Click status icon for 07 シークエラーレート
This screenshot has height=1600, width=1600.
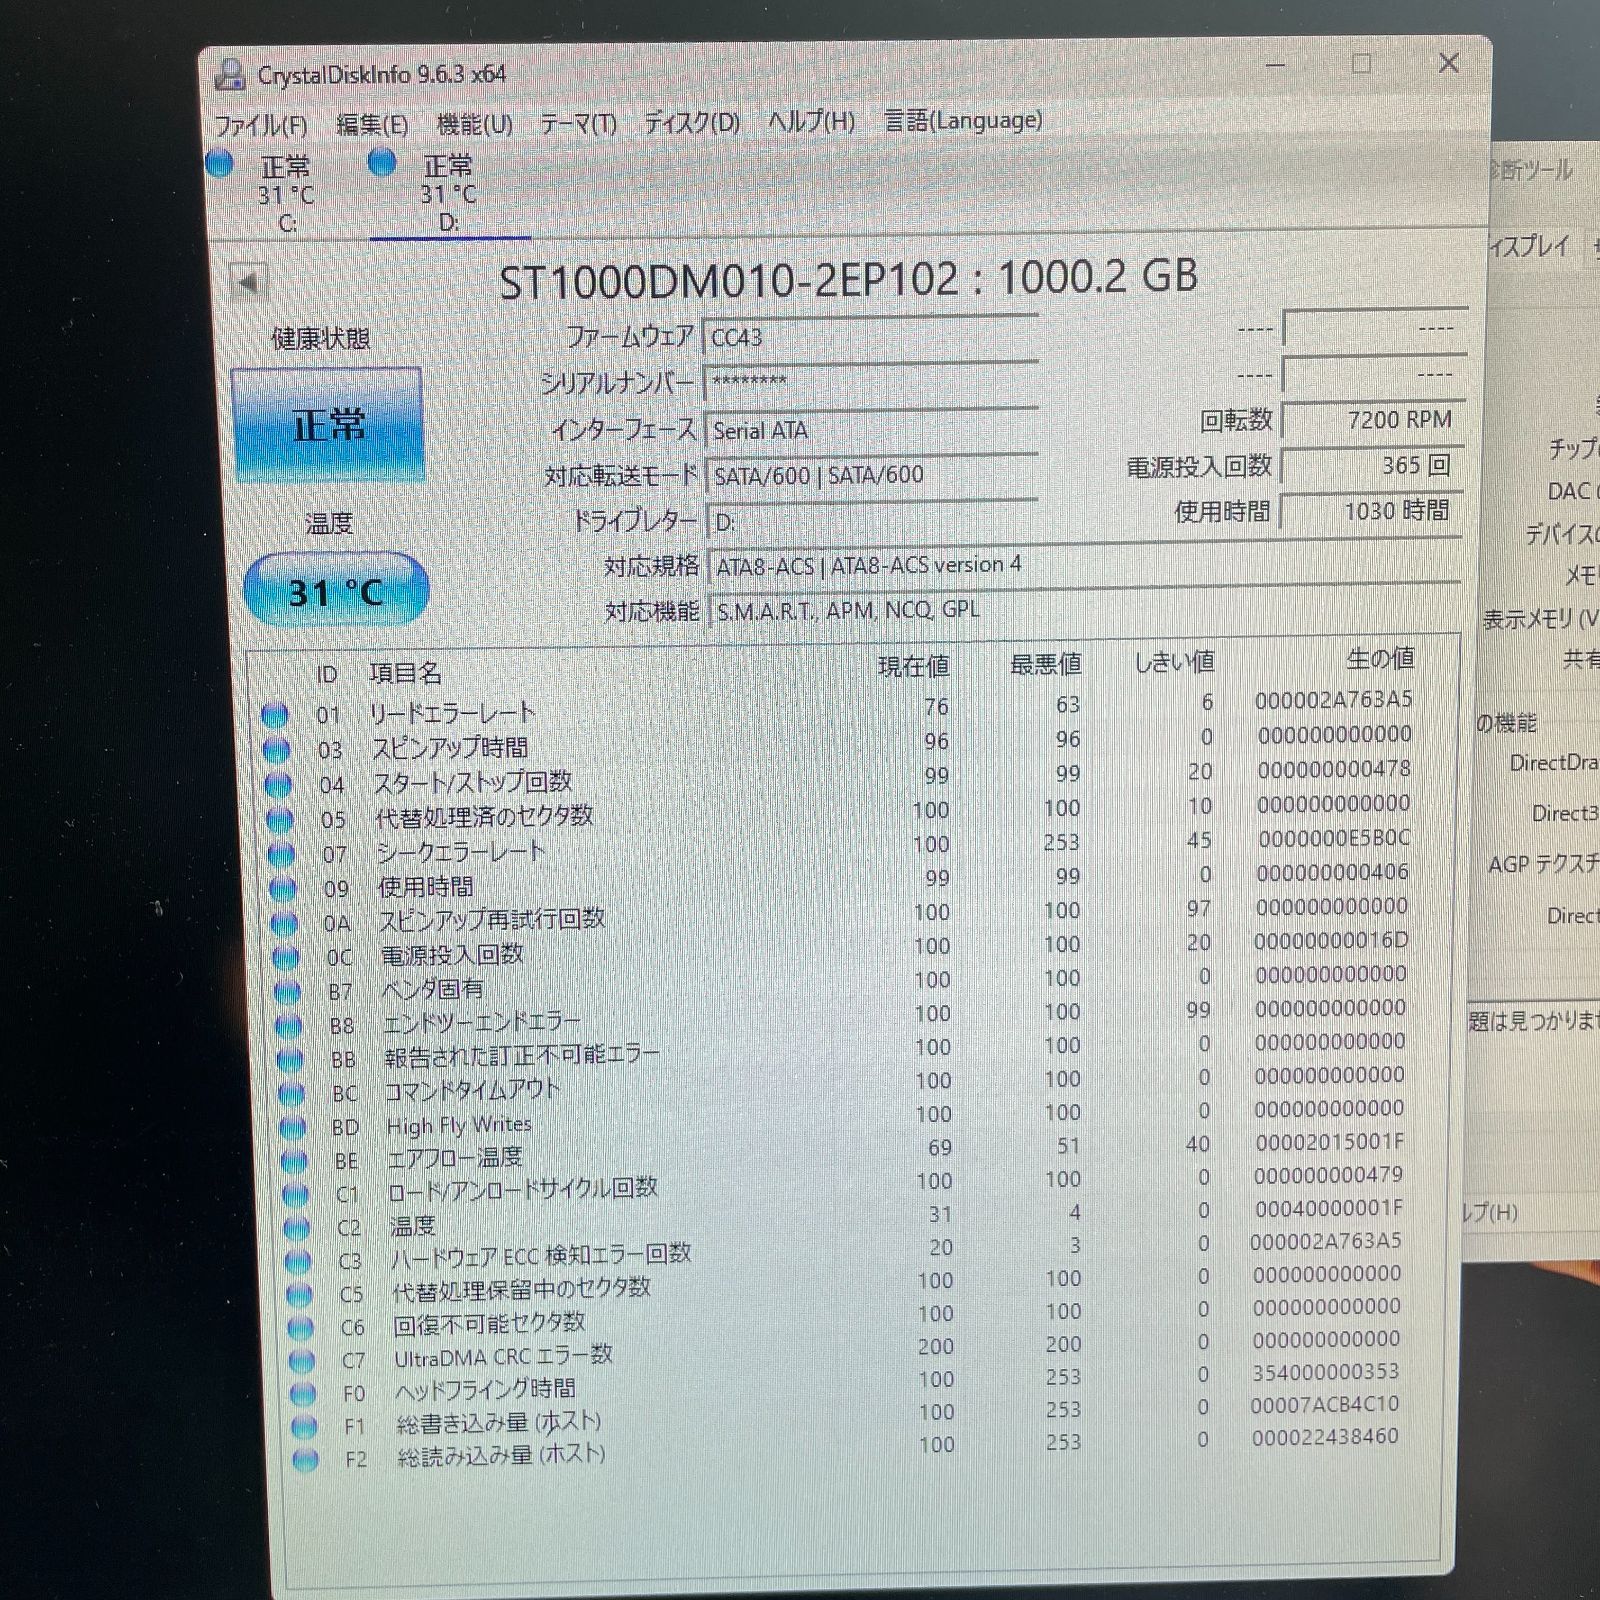click(x=281, y=854)
